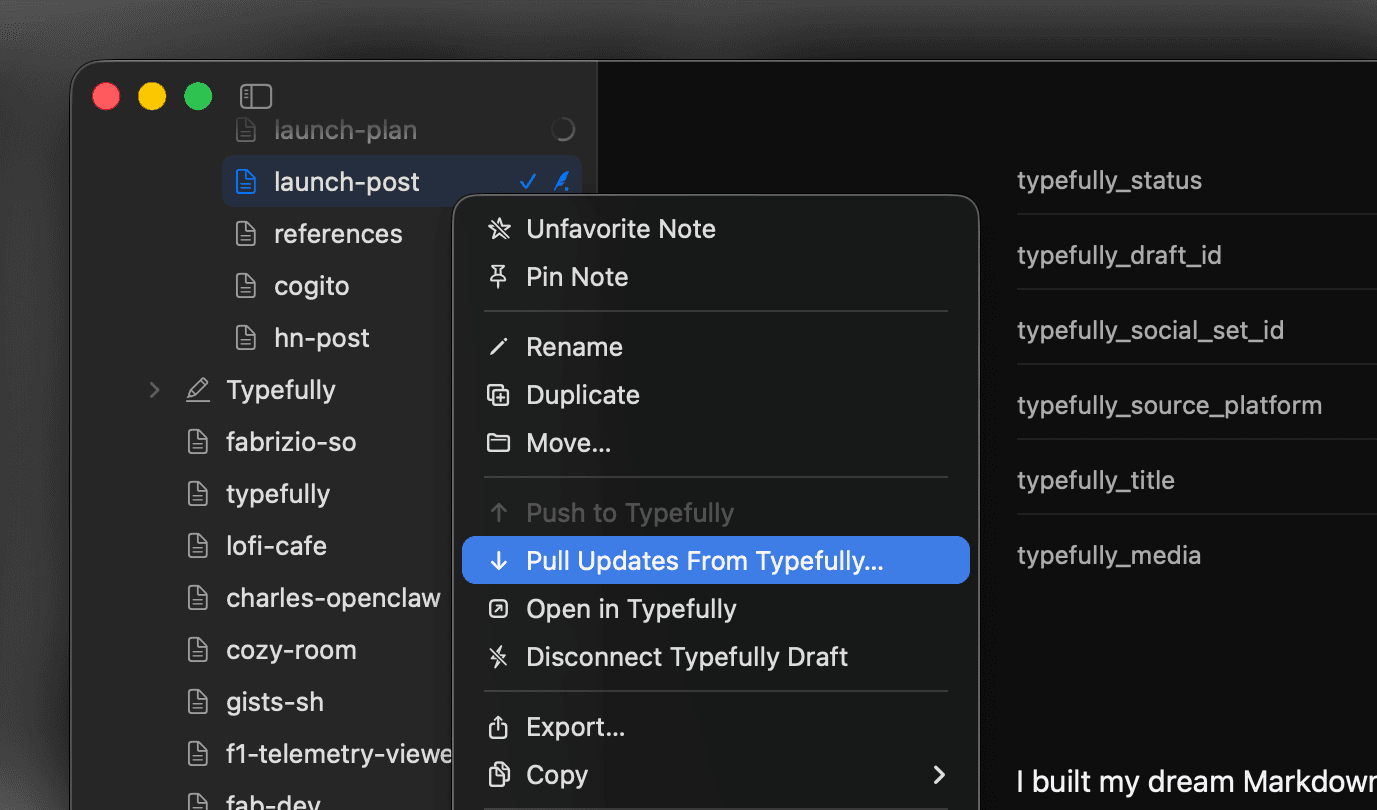Select Duplicate in the context menu

[x=716, y=395]
